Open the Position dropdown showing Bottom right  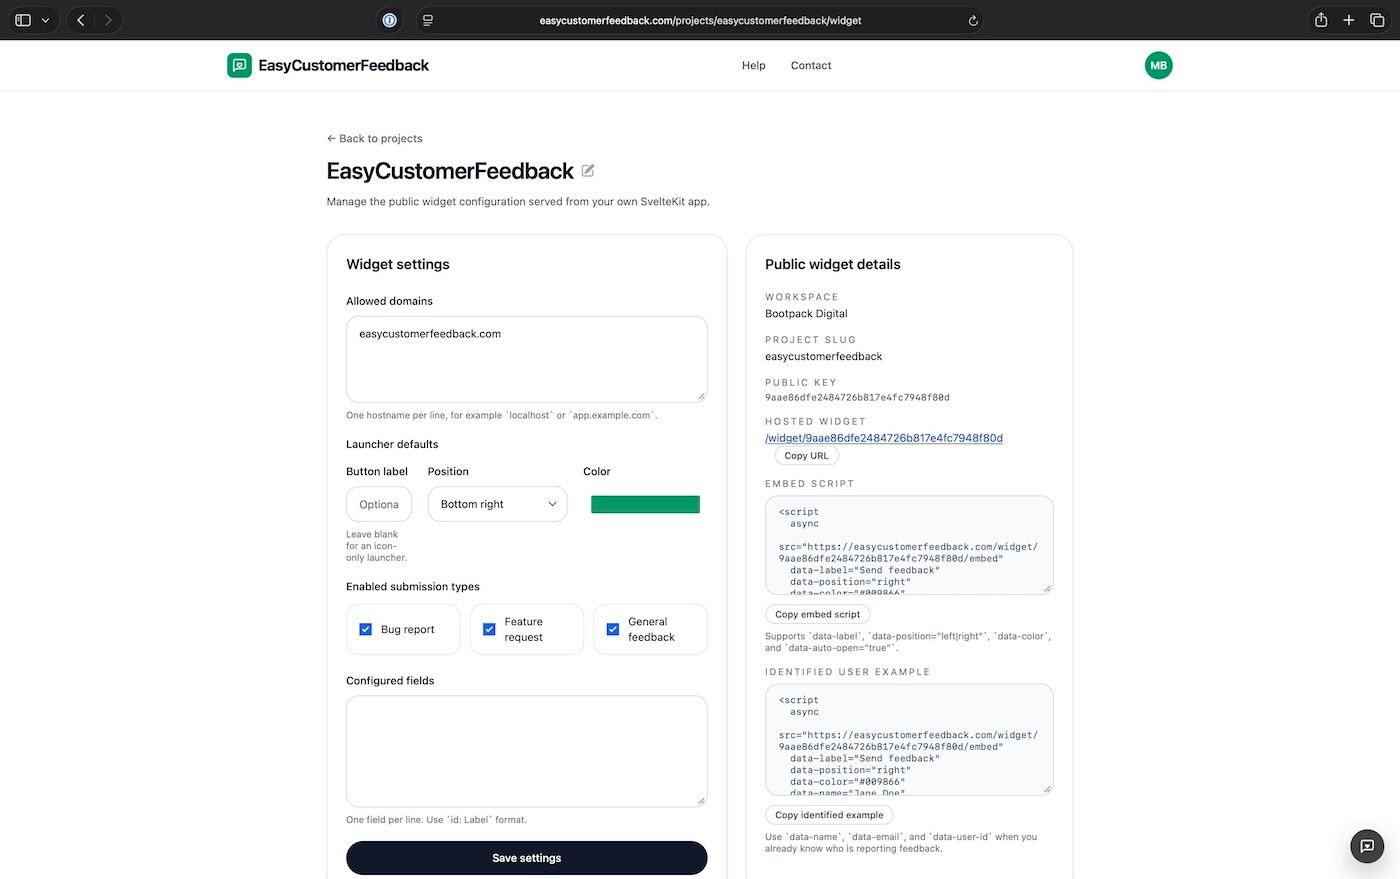tap(497, 504)
